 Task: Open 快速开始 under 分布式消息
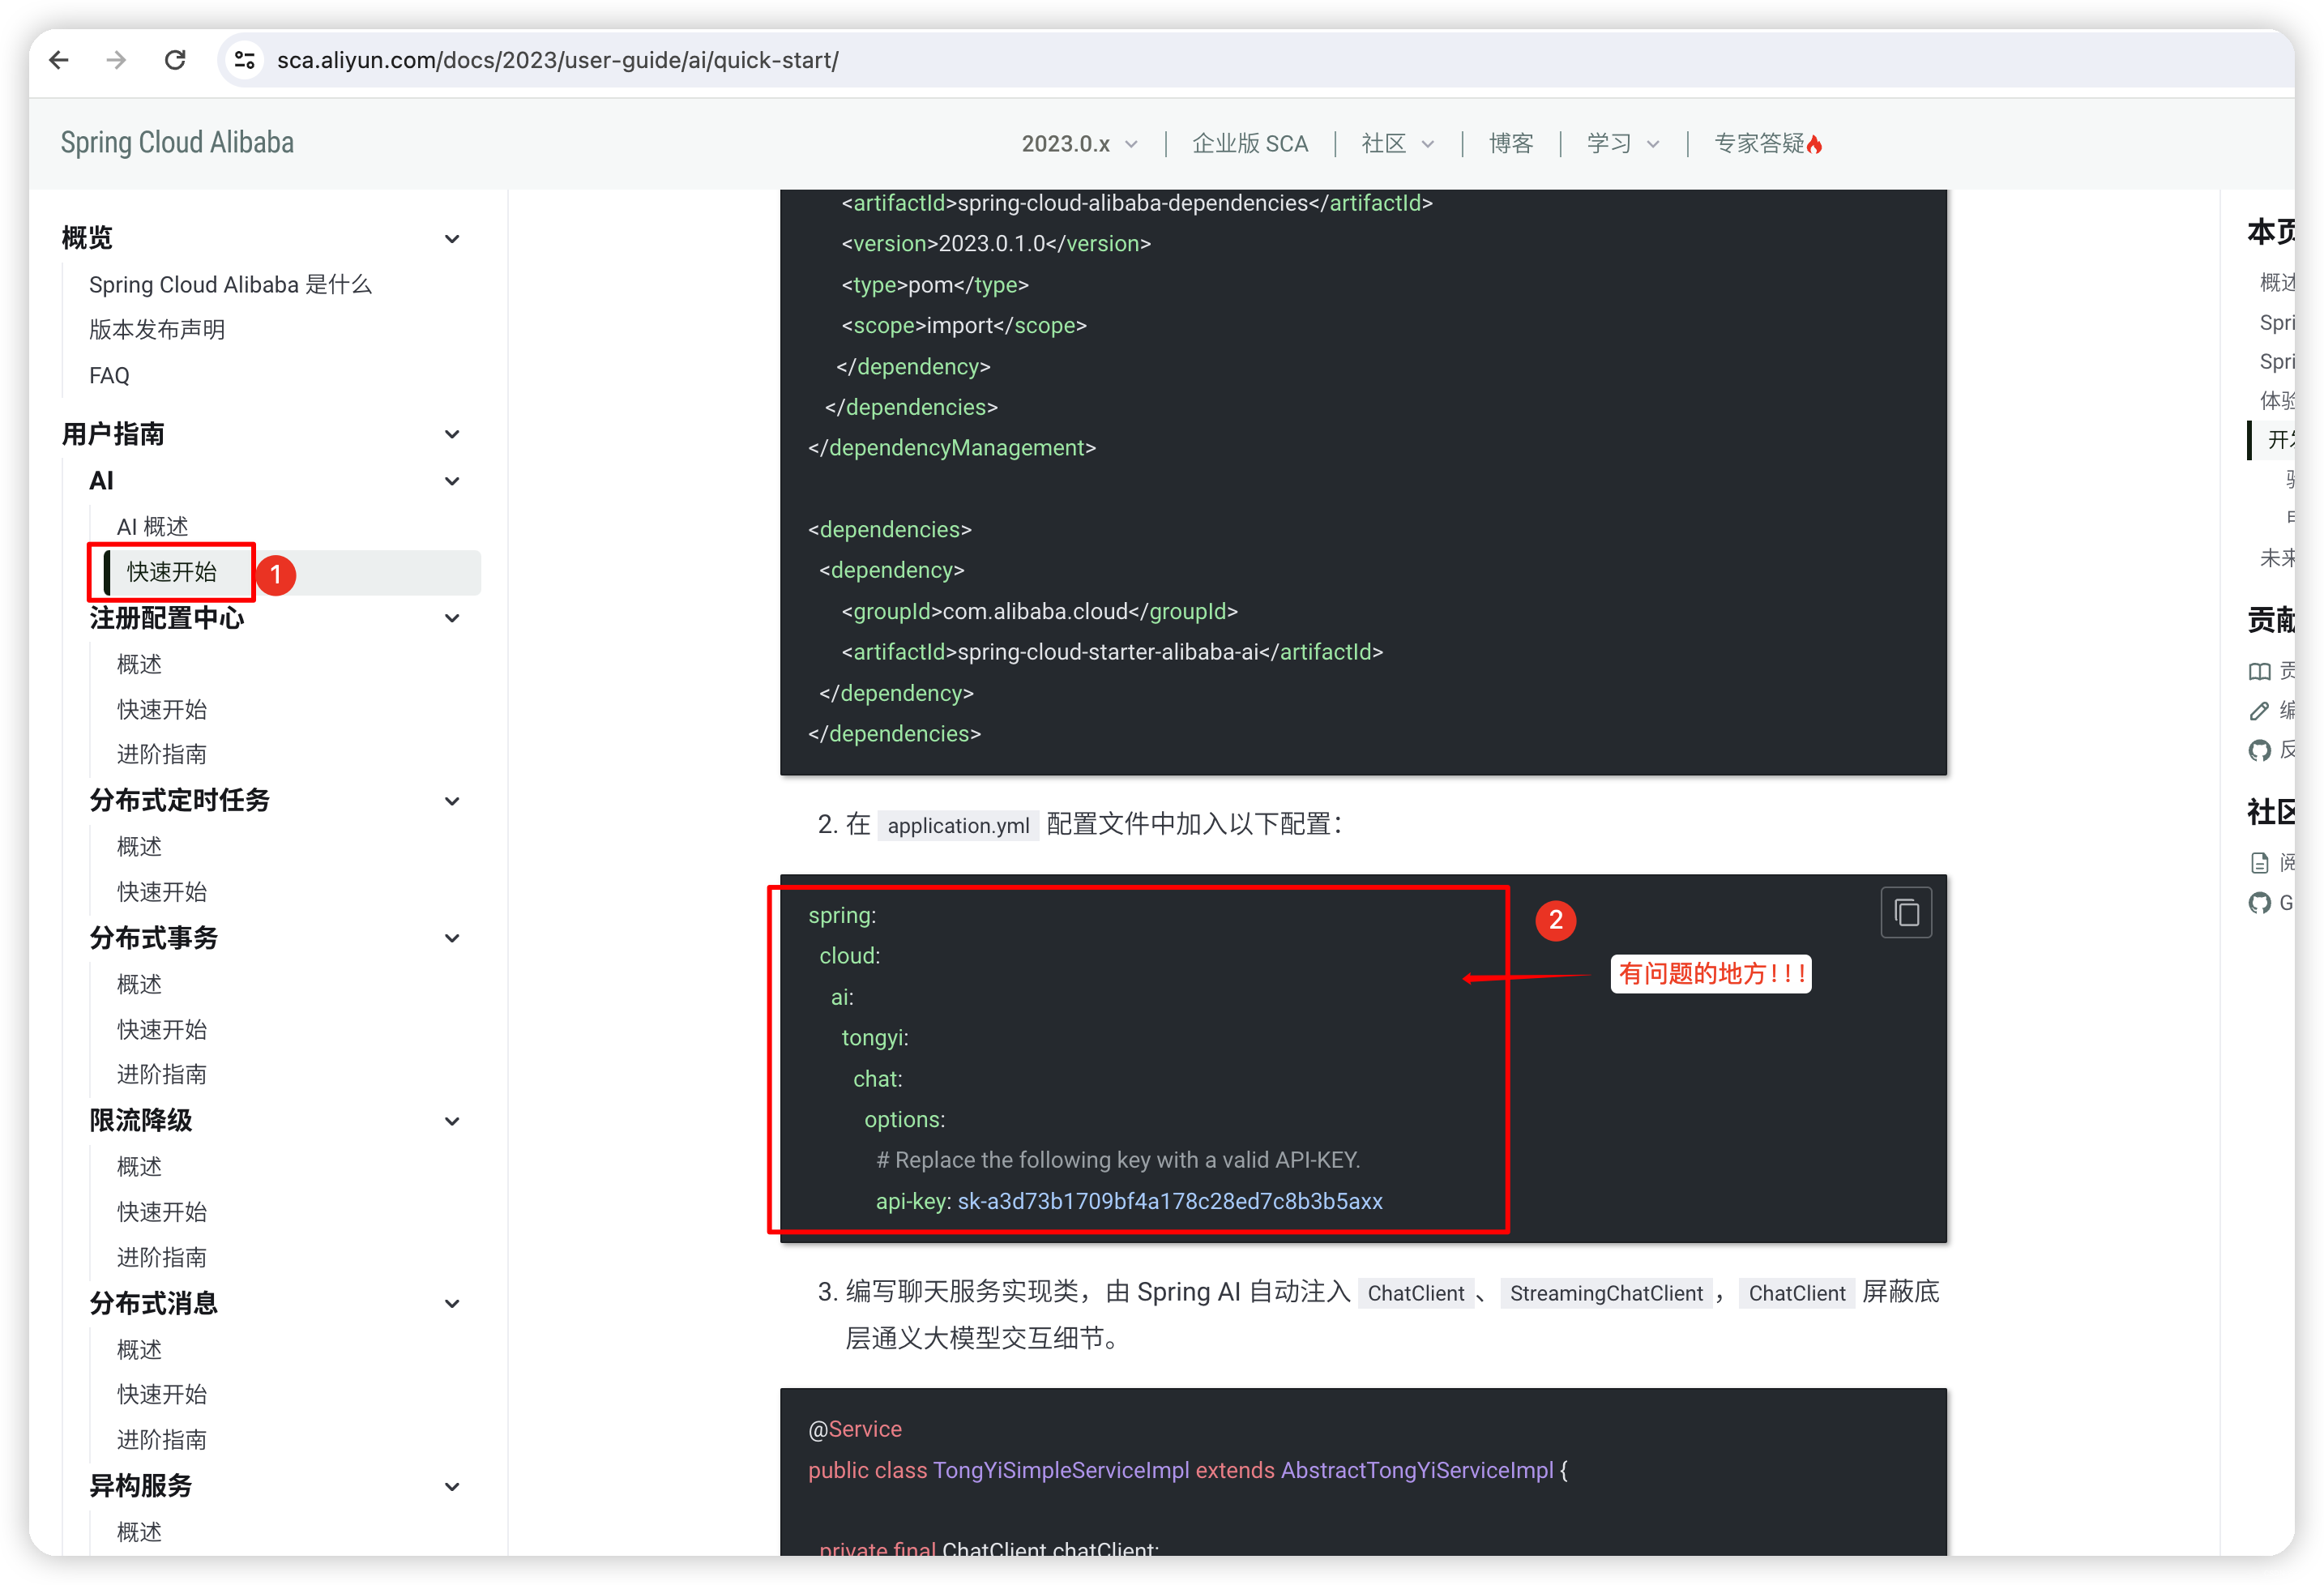click(x=162, y=1395)
